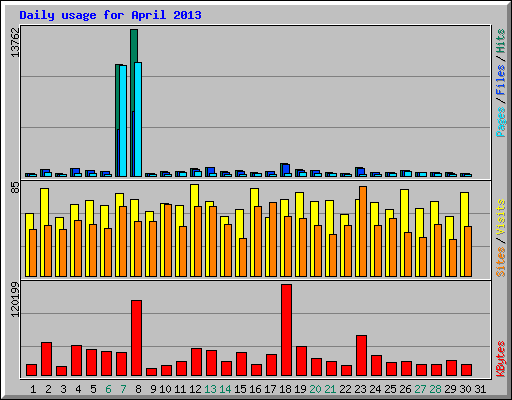Click the green day 7 axis label
Screen dimensions: 512x400
tap(123, 389)
